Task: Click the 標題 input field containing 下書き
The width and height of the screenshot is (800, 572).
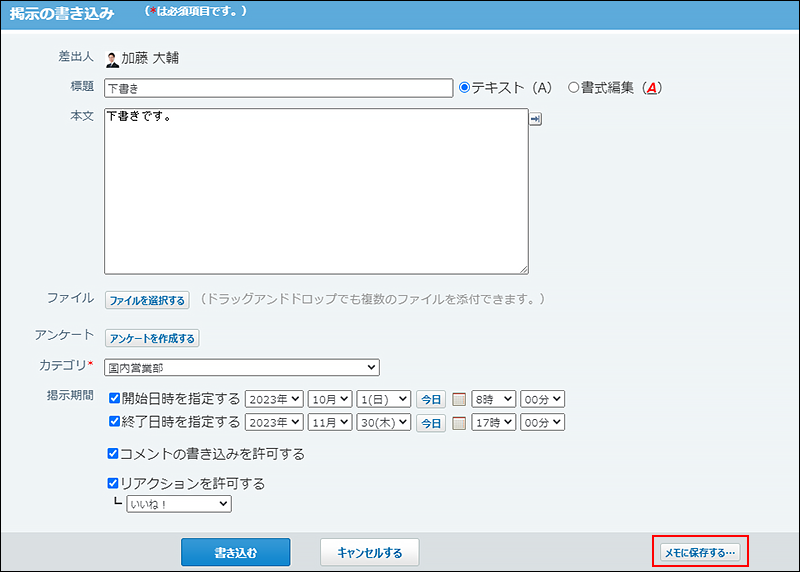Action: [279, 88]
